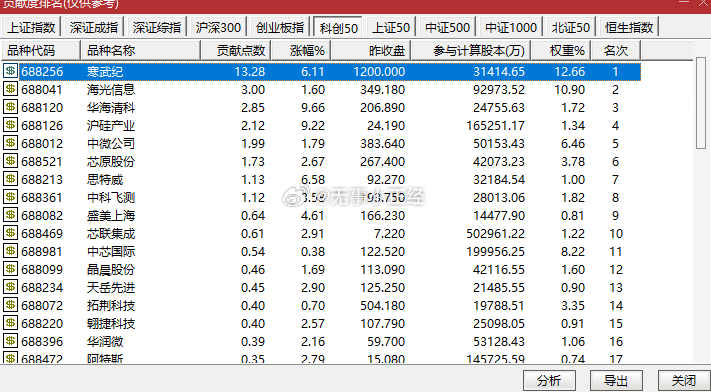
Task: Click the stock icon beside 688041
Action: (x=10, y=89)
